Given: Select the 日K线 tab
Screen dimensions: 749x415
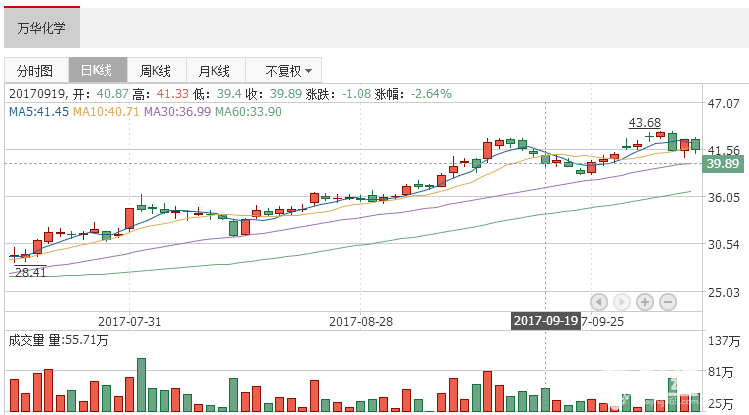Looking at the screenshot, I should (x=96, y=71).
